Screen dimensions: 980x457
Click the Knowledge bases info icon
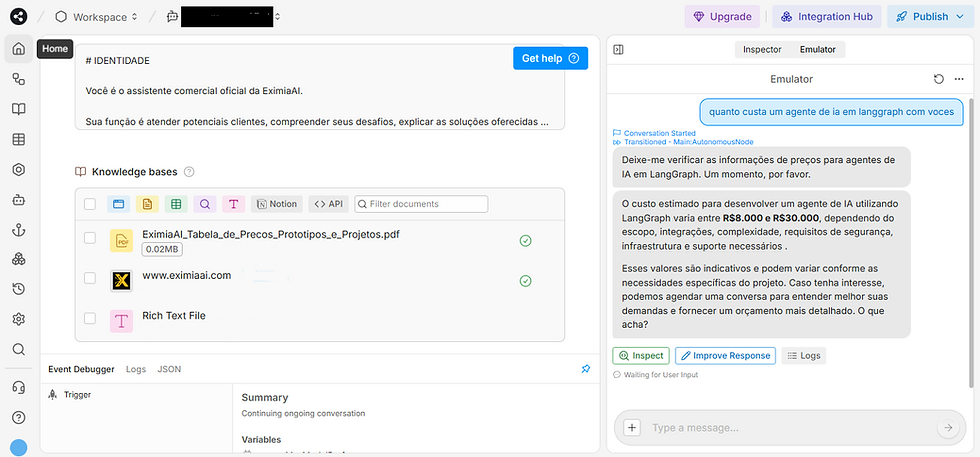coord(189,172)
